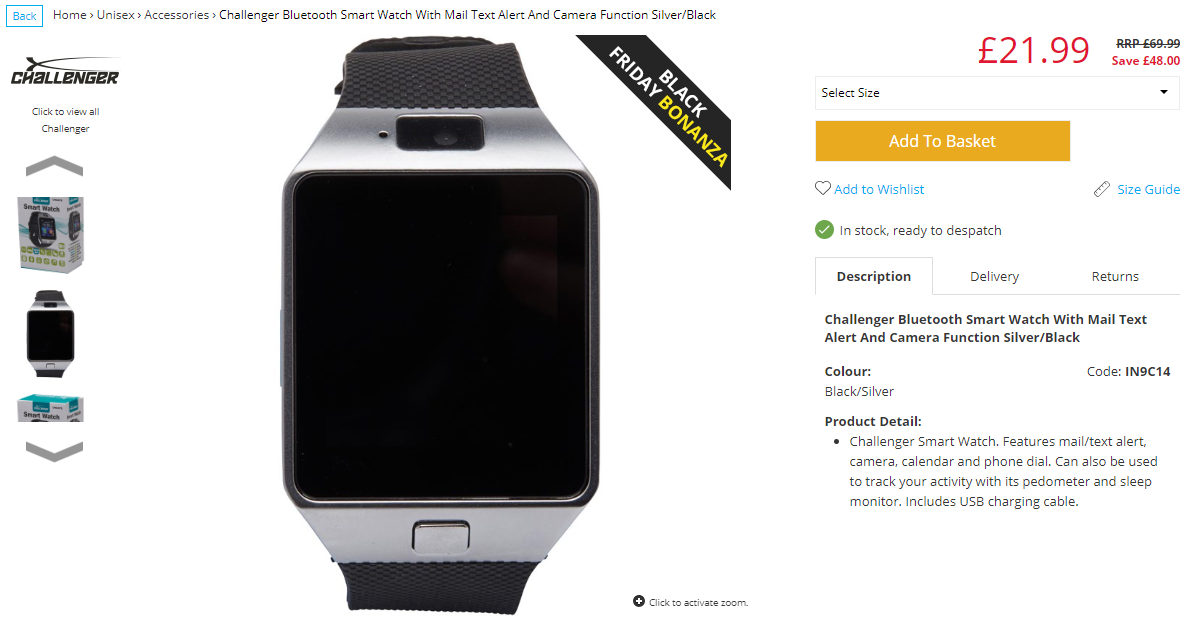The height and width of the screenshot is (623, 1186).
Task: Click the size guide ruler icon
Action: click(1102, 189)
